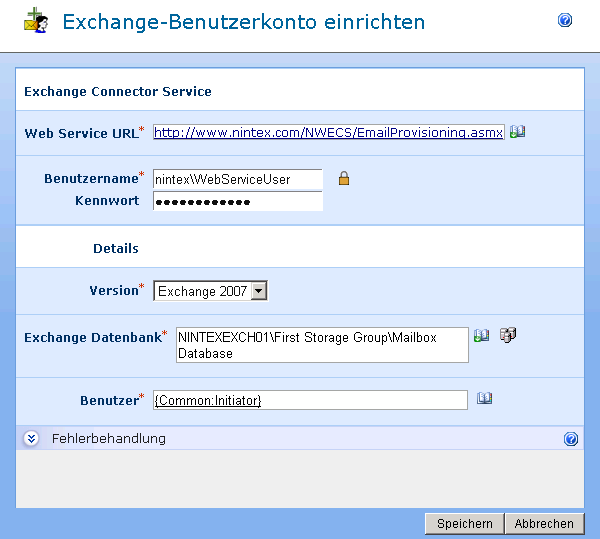Open the database picker icon for Exchange Datenbank
Image resolution: width=600 pixels, height=539 pixels.
pyautogui.click(x=507, y=336)
